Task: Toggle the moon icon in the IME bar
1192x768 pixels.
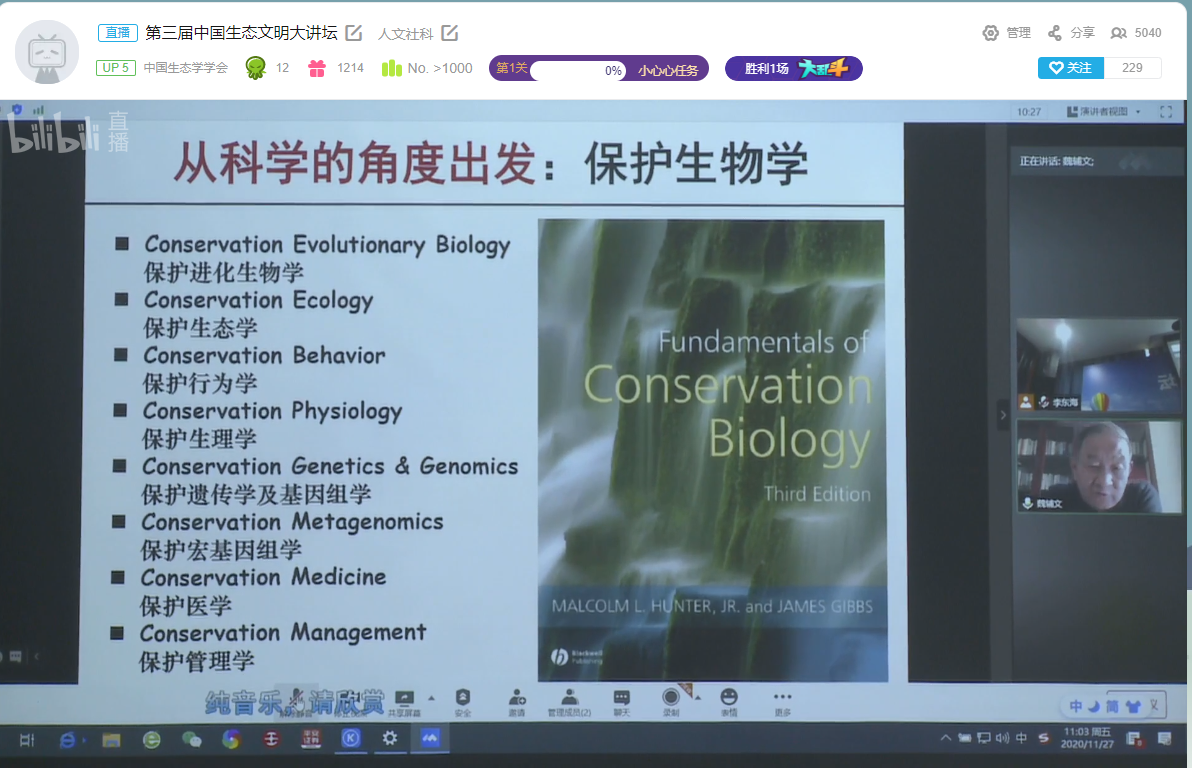Action: point(1094,706)
